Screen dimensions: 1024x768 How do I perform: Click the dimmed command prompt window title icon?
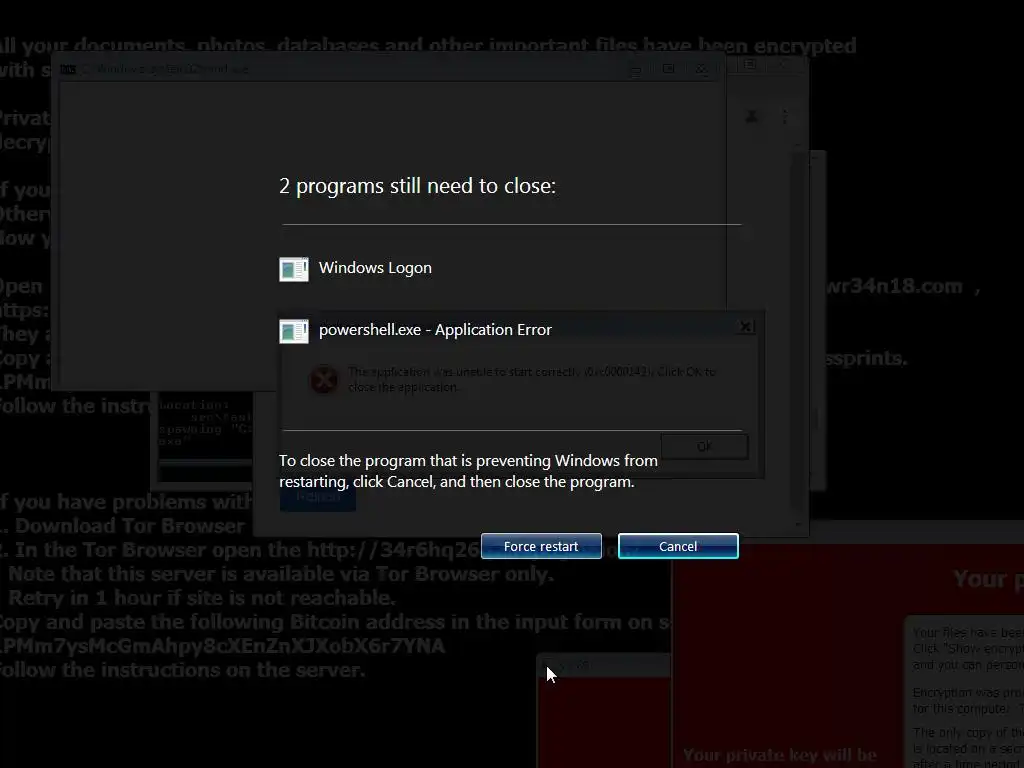[68, 69]
